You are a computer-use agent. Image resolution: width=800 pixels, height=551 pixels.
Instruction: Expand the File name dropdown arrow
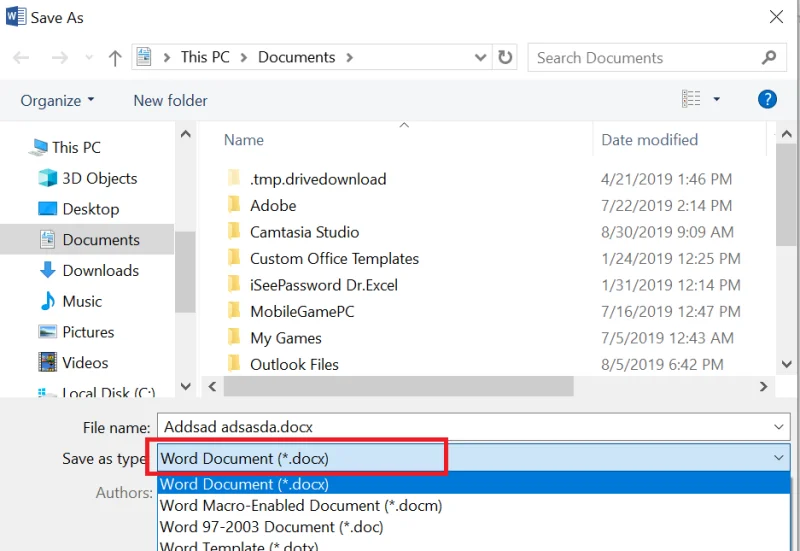[x=779, y=427]
